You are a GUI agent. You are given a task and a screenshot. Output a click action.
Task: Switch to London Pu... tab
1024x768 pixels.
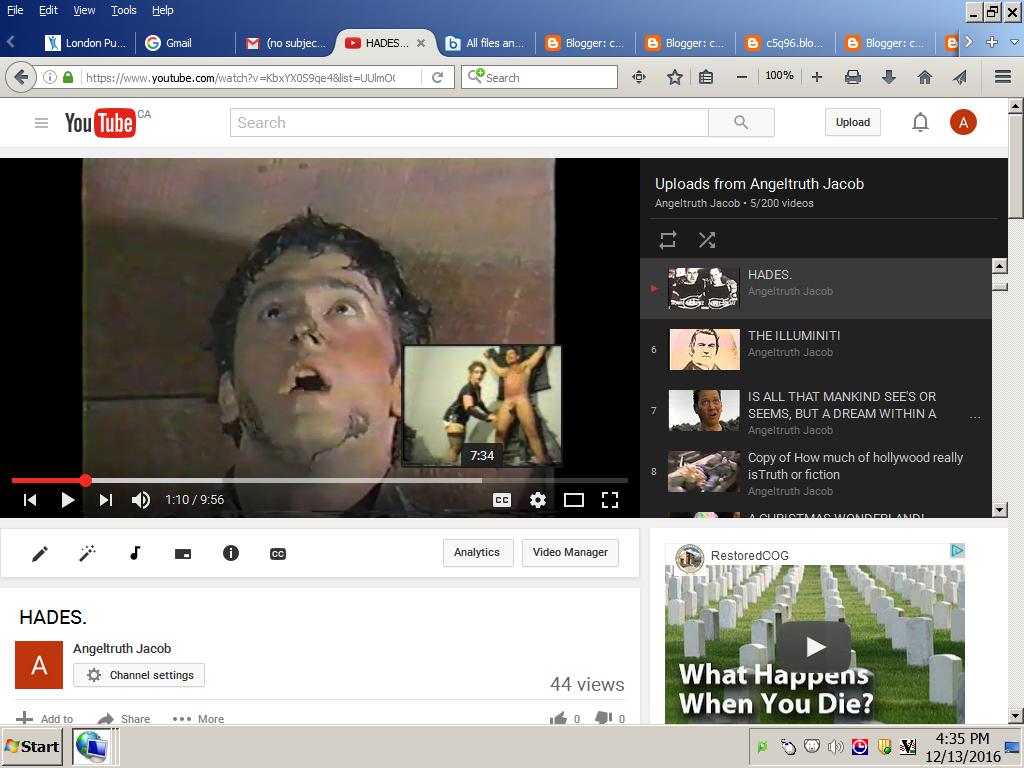(86, 43)
